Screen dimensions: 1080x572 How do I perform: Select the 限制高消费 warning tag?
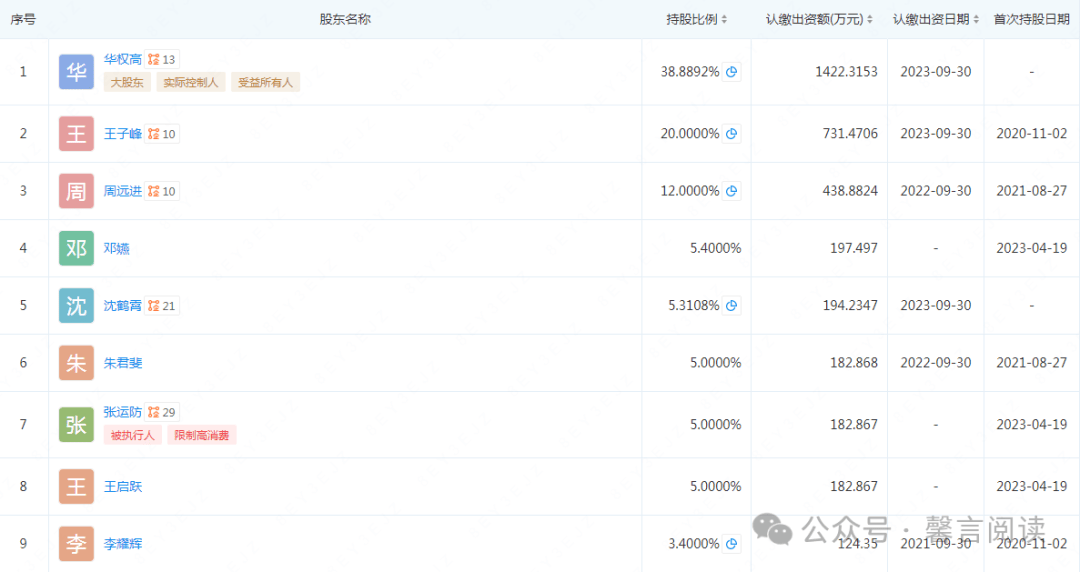pos(204,435)
